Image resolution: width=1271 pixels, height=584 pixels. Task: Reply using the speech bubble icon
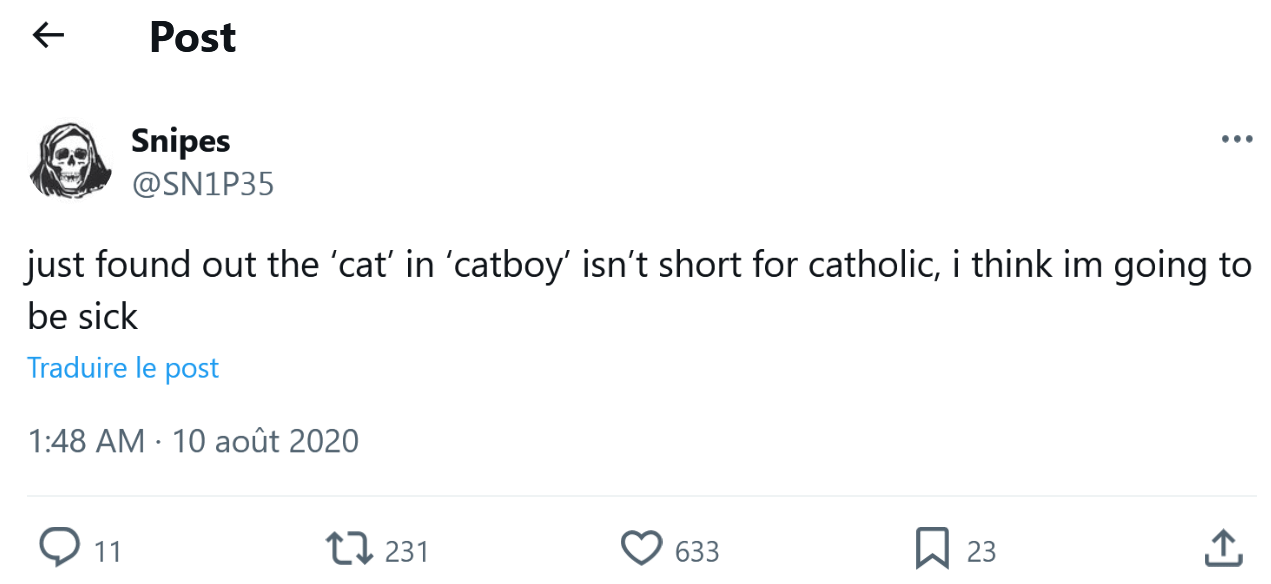tap(59, 548)
